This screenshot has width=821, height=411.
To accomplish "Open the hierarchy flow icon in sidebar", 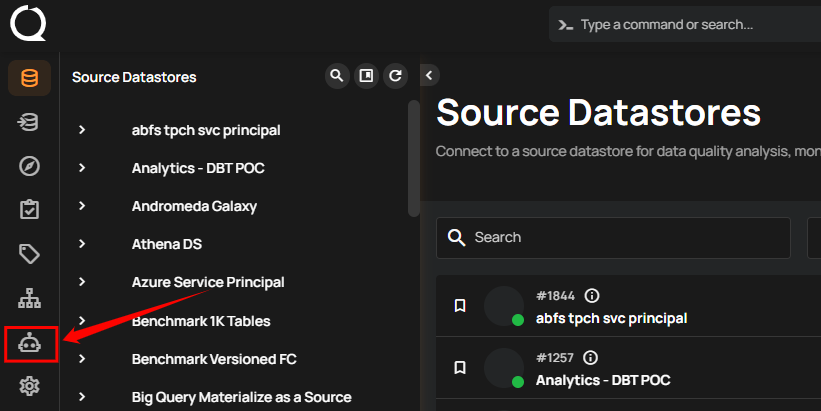I will coord(29,298).
